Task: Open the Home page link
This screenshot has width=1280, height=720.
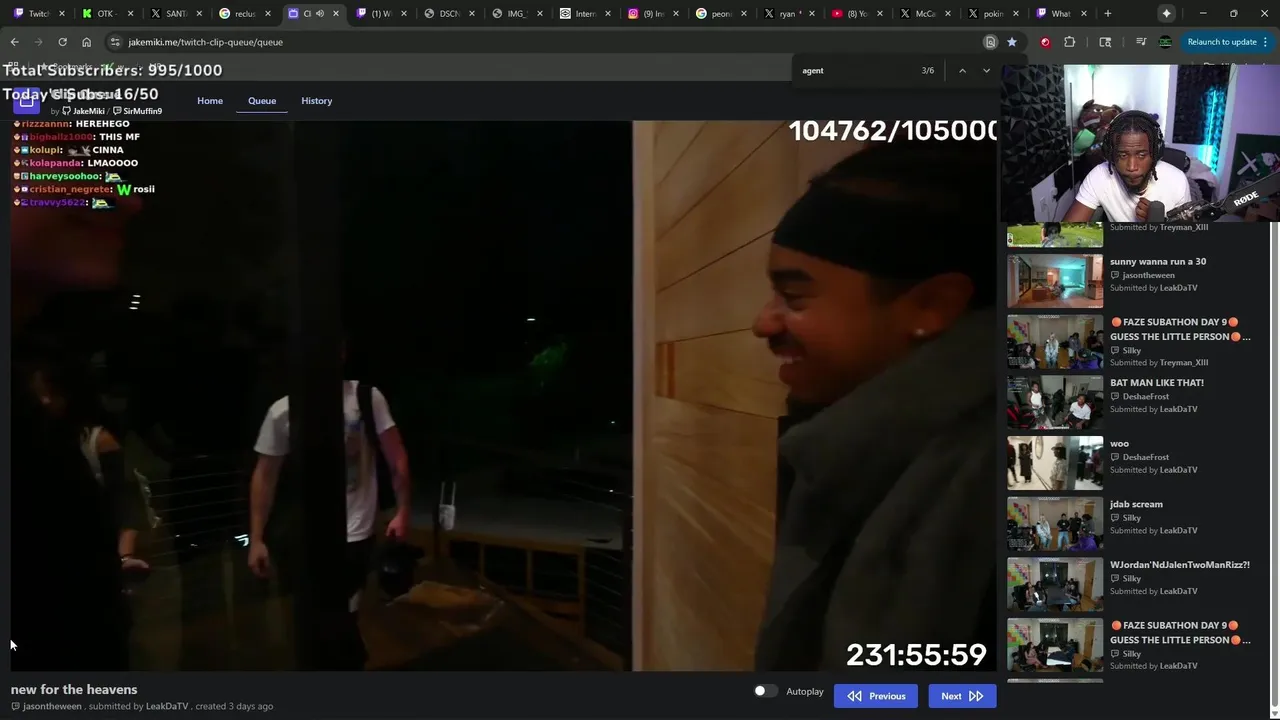Action: coord(210,101)
